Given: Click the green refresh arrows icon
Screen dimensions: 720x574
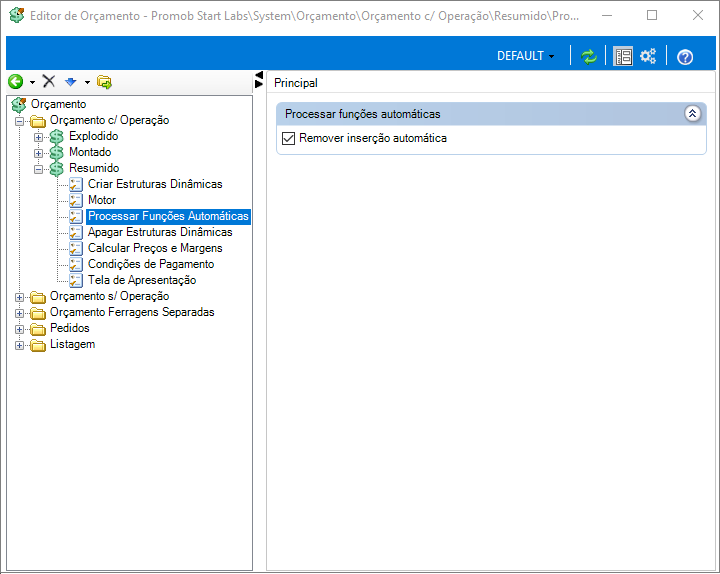Looking at the screenshot, I should (x=588, y=56).
